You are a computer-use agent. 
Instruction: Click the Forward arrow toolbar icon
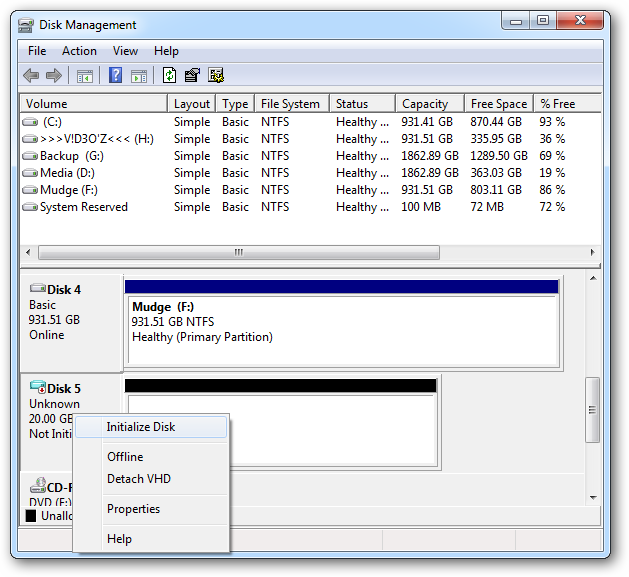(x=54, y=75)
